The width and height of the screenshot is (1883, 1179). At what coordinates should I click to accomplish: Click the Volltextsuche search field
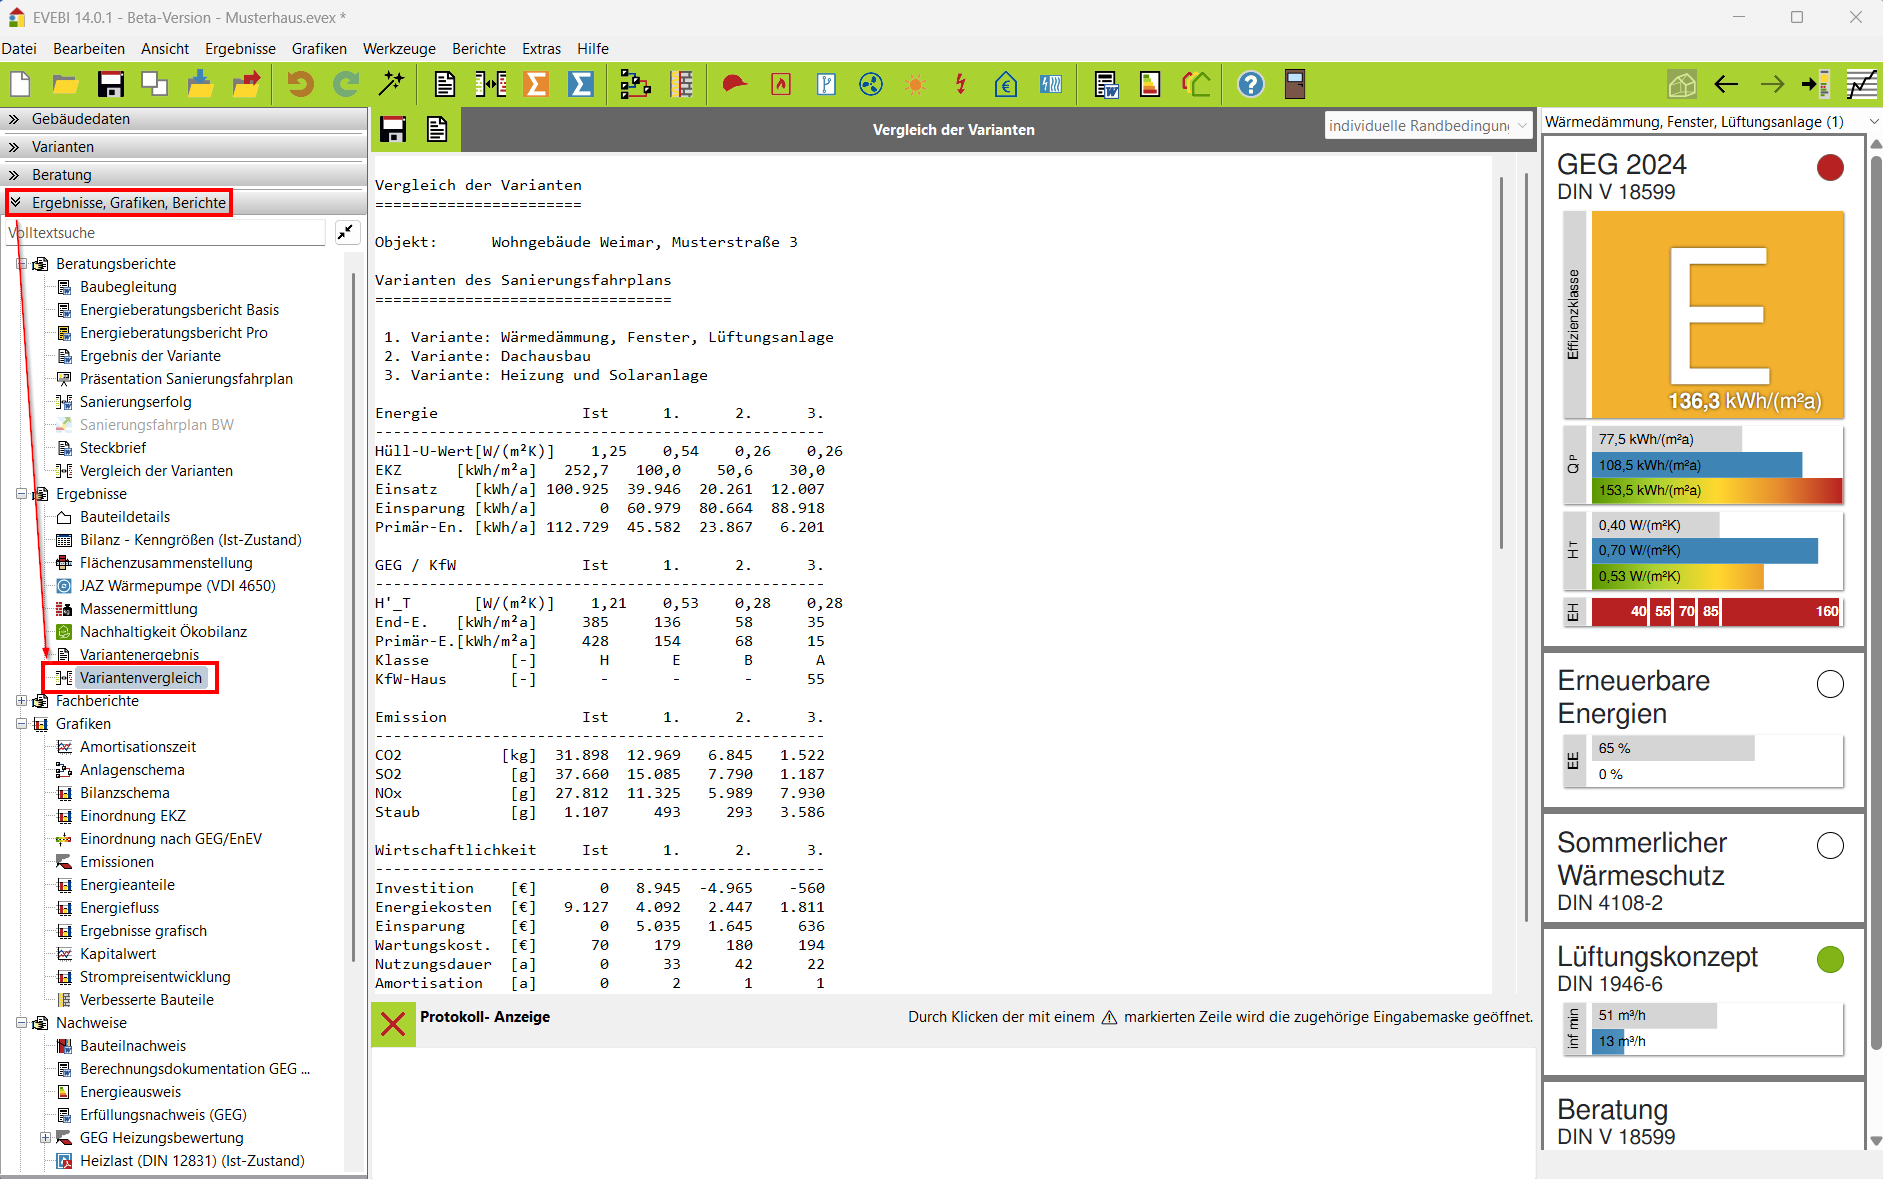click(x=165, y=233)
